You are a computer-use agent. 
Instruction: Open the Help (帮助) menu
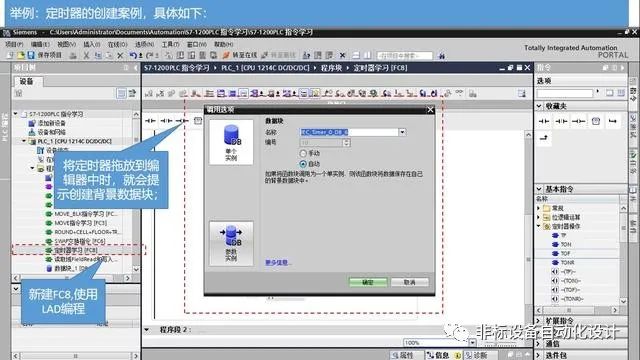coord(223,44)
